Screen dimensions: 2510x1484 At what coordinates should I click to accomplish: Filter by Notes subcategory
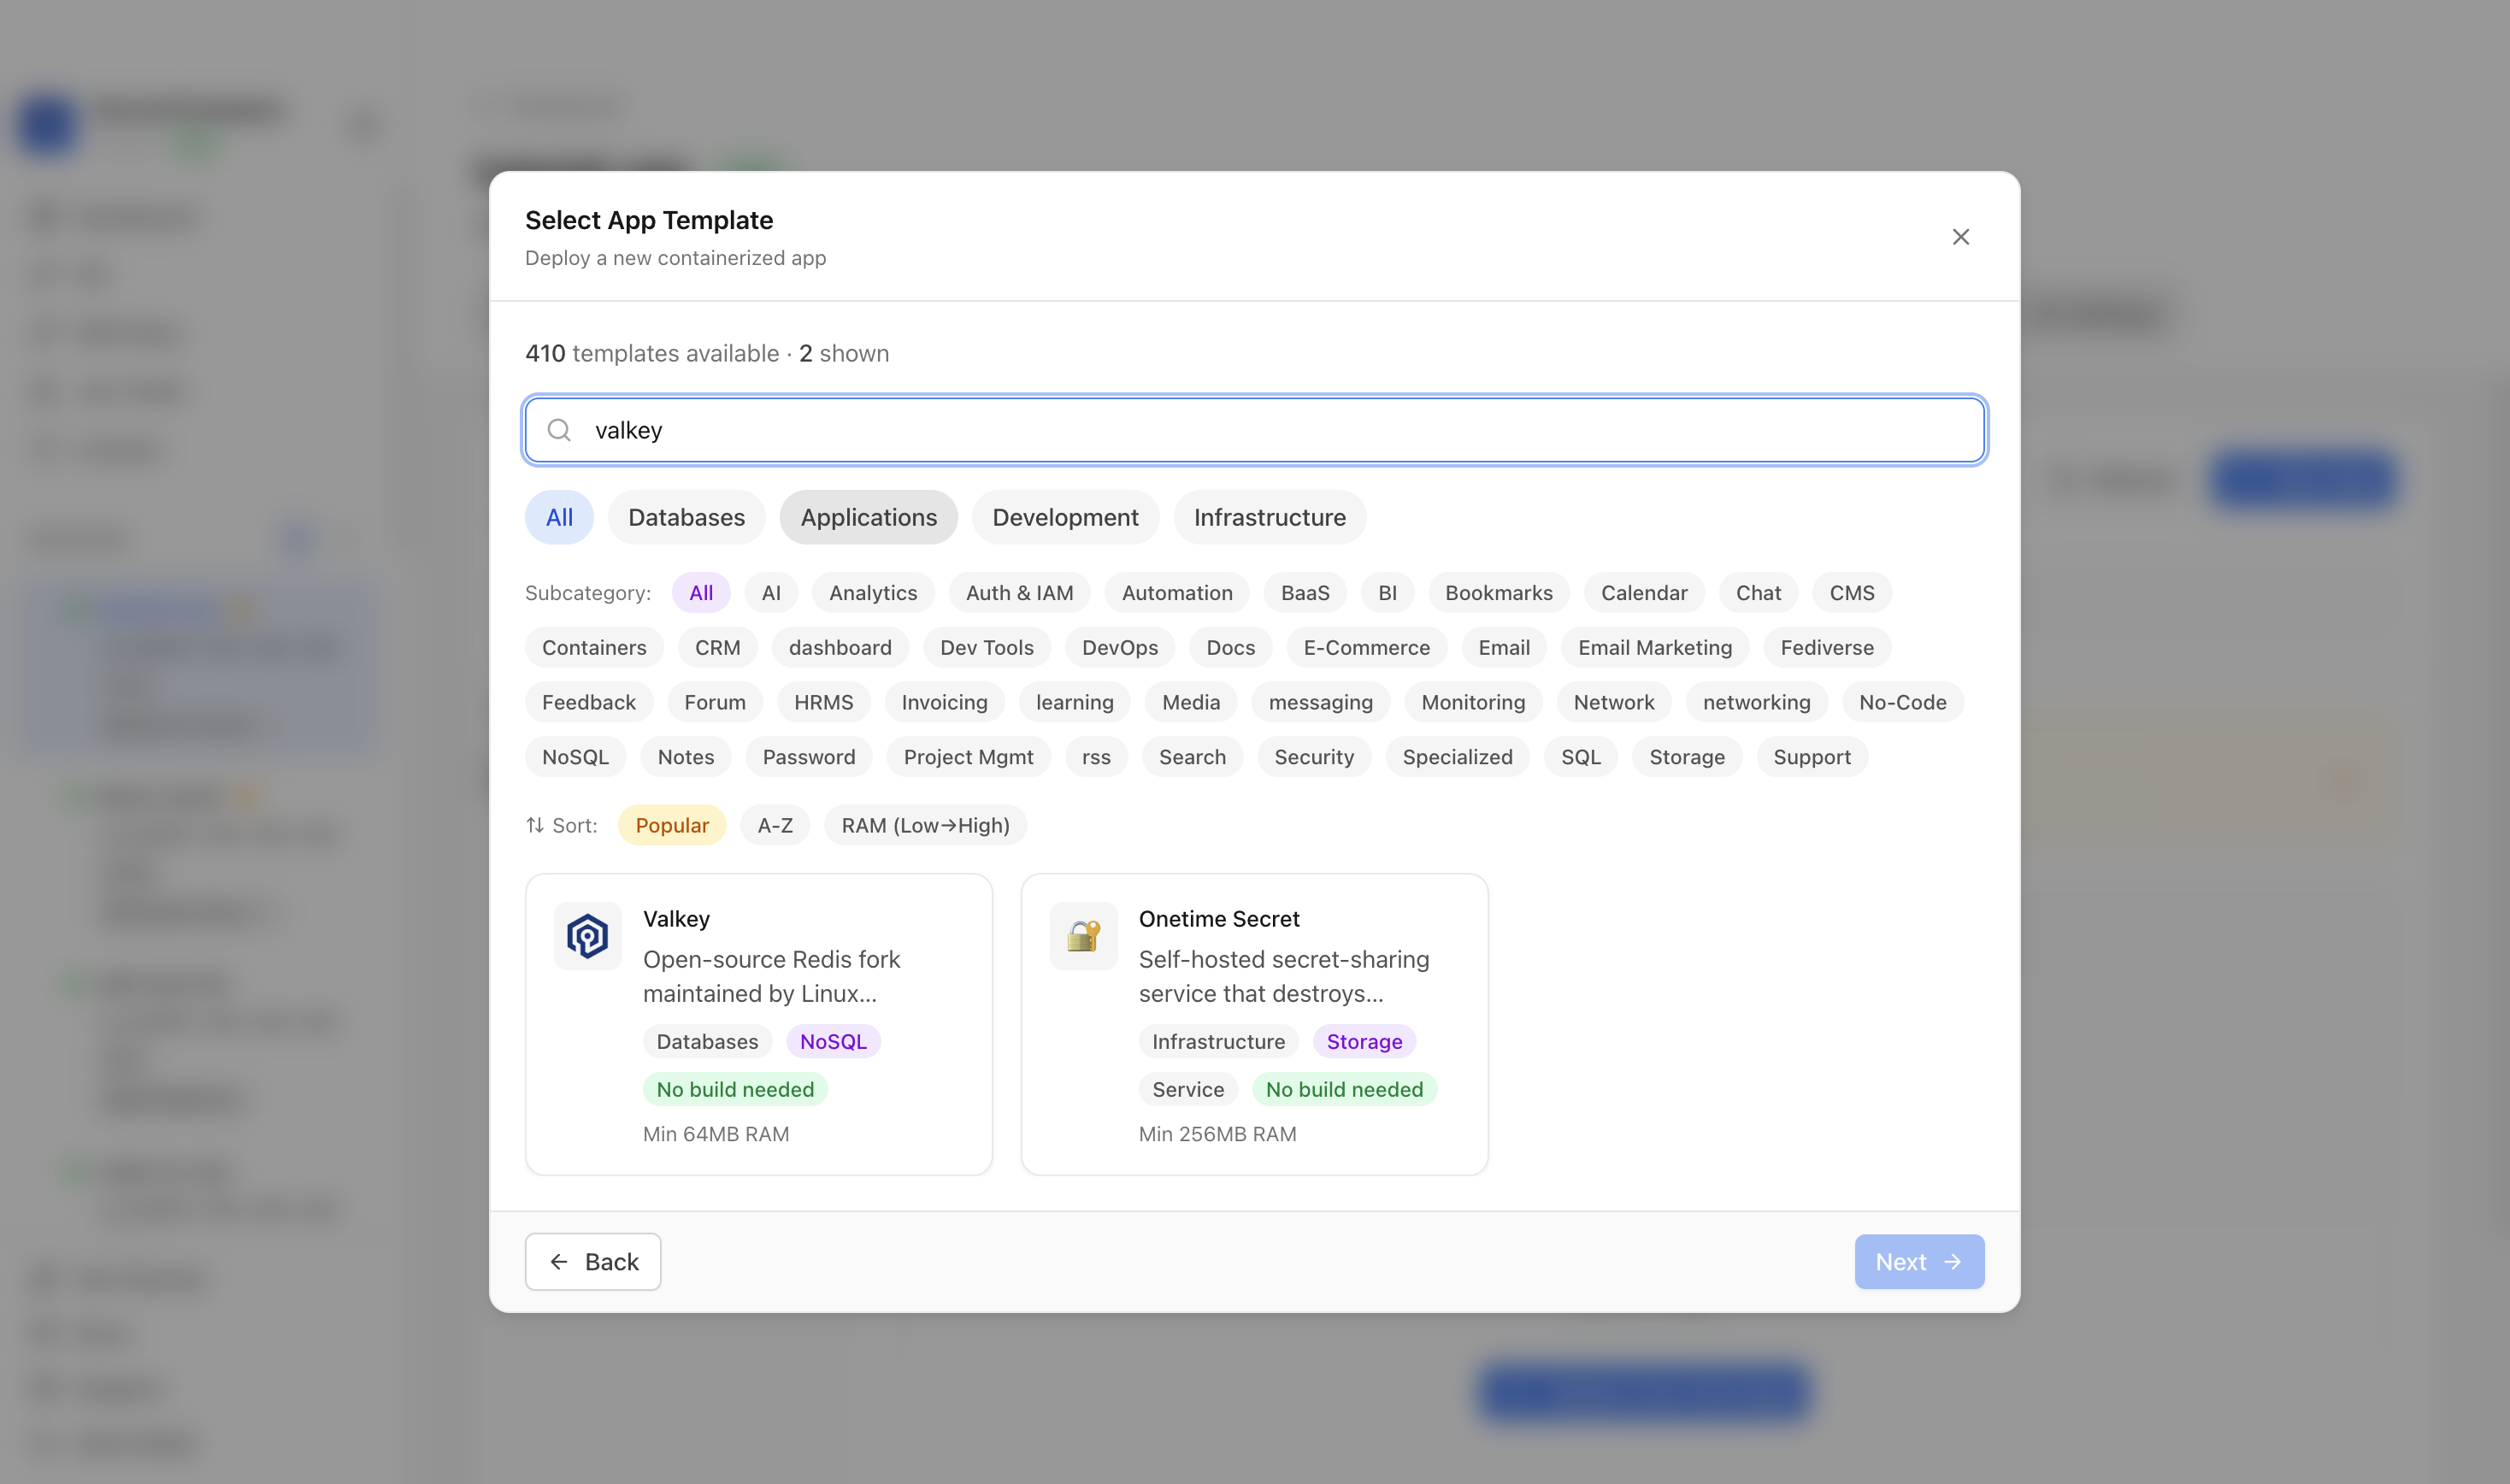click(685, 757)
